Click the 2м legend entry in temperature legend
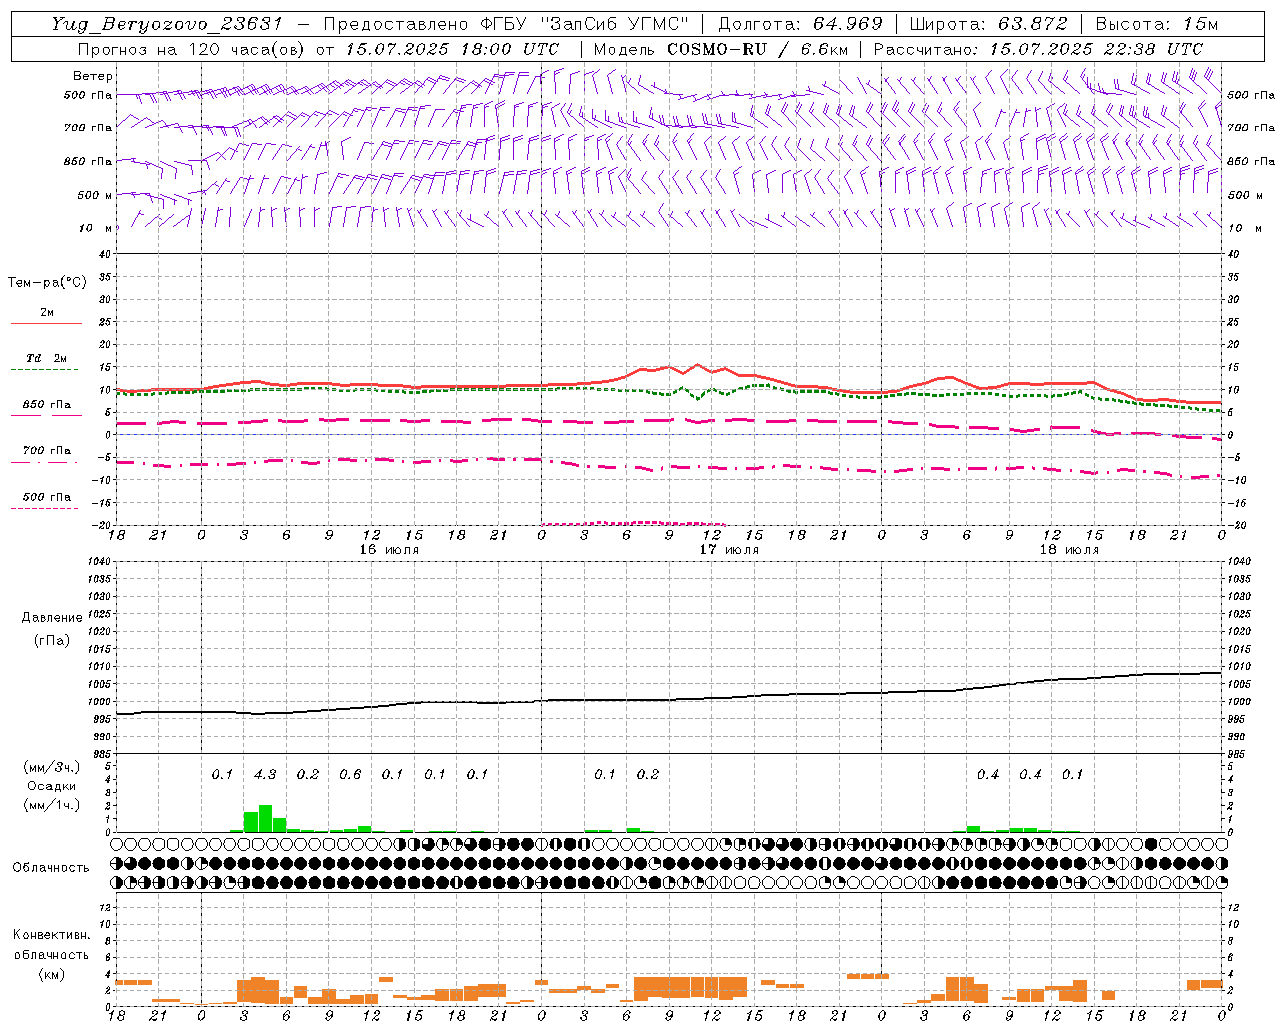Viewport: 1280px width, 1024px height. 47,313
